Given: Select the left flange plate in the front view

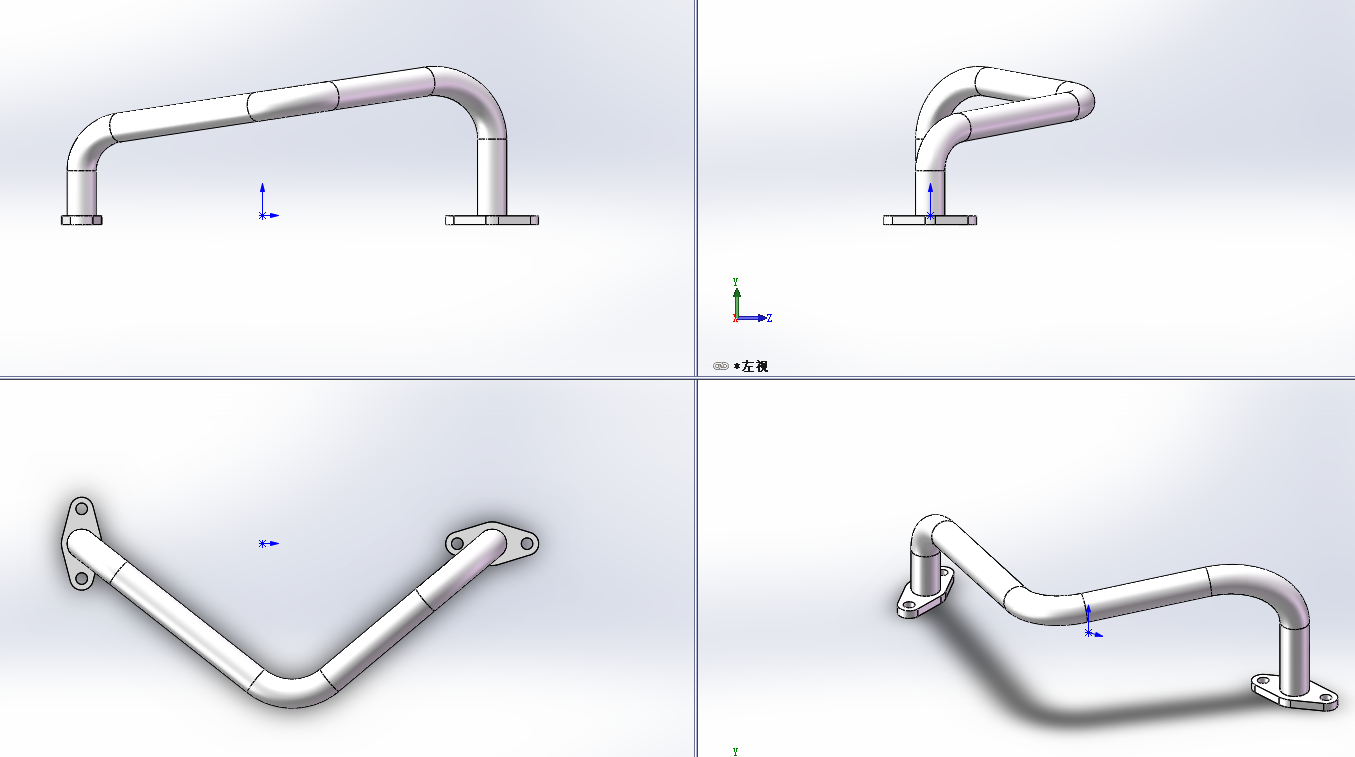Looking at the screenshot, I should coord(82,220).
